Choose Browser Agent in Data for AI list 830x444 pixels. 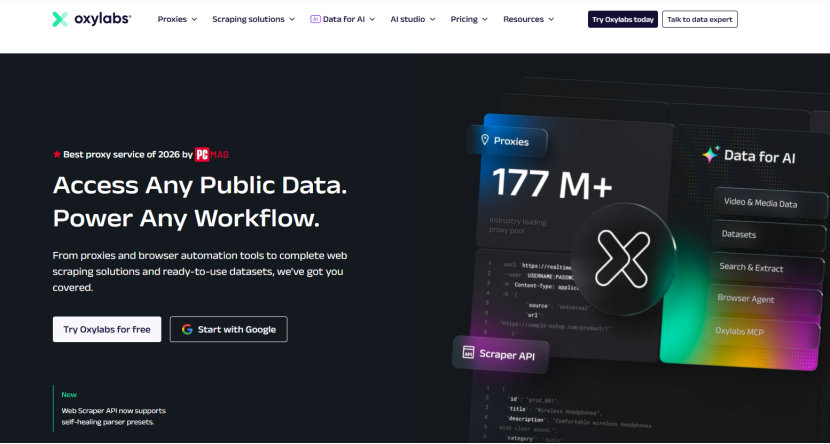(746, 299)
